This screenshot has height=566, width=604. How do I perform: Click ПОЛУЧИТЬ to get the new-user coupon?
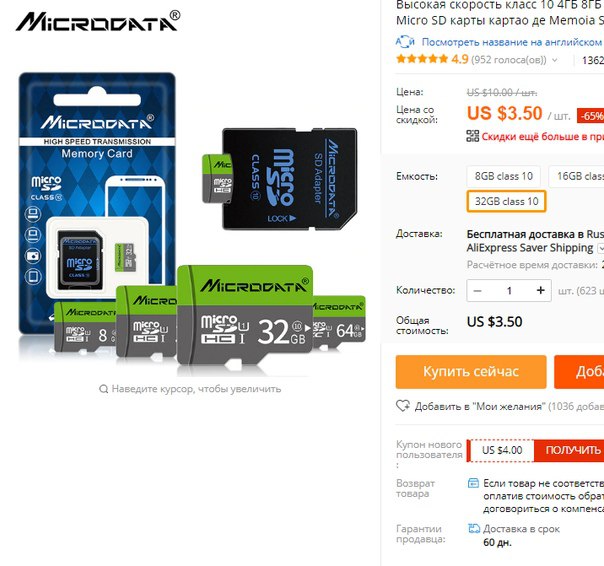coord(571,450)
